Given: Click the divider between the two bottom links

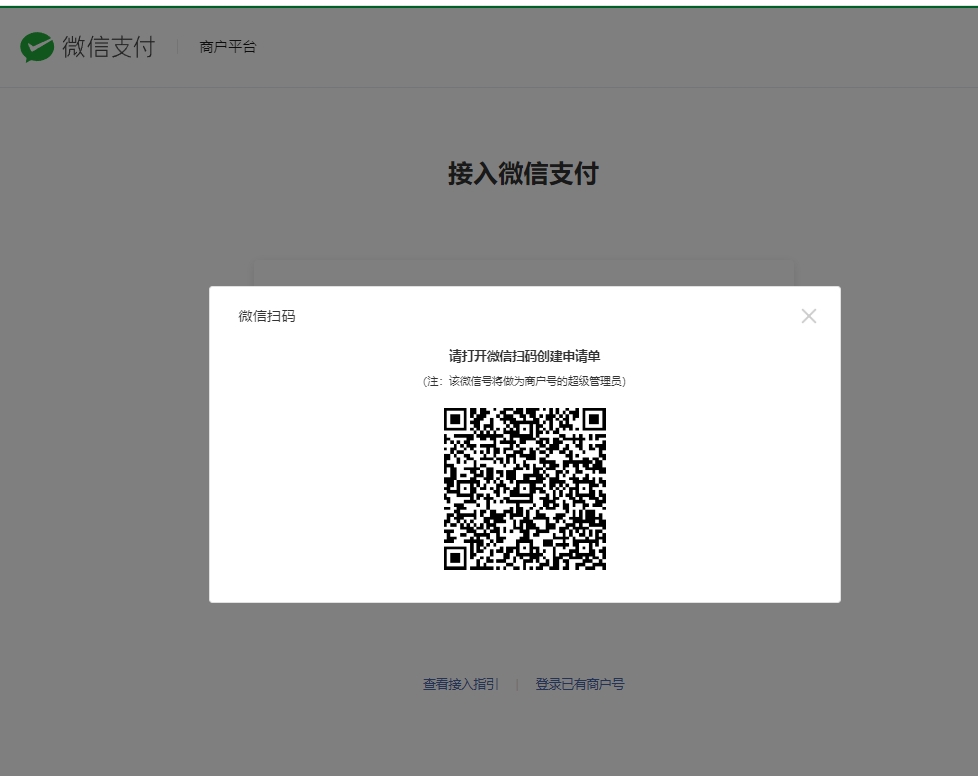Looking at the screenshot, I should point(517,685).
